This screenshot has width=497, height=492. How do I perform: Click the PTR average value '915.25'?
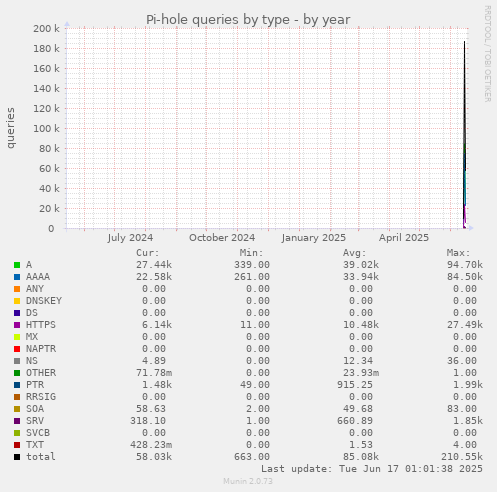pyautogui.click(x=355, y=385)
